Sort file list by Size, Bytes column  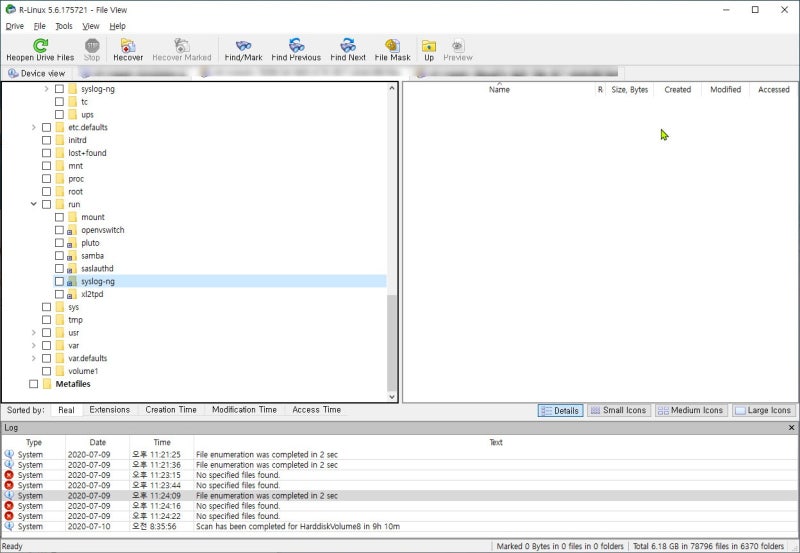tap(630, 89)
